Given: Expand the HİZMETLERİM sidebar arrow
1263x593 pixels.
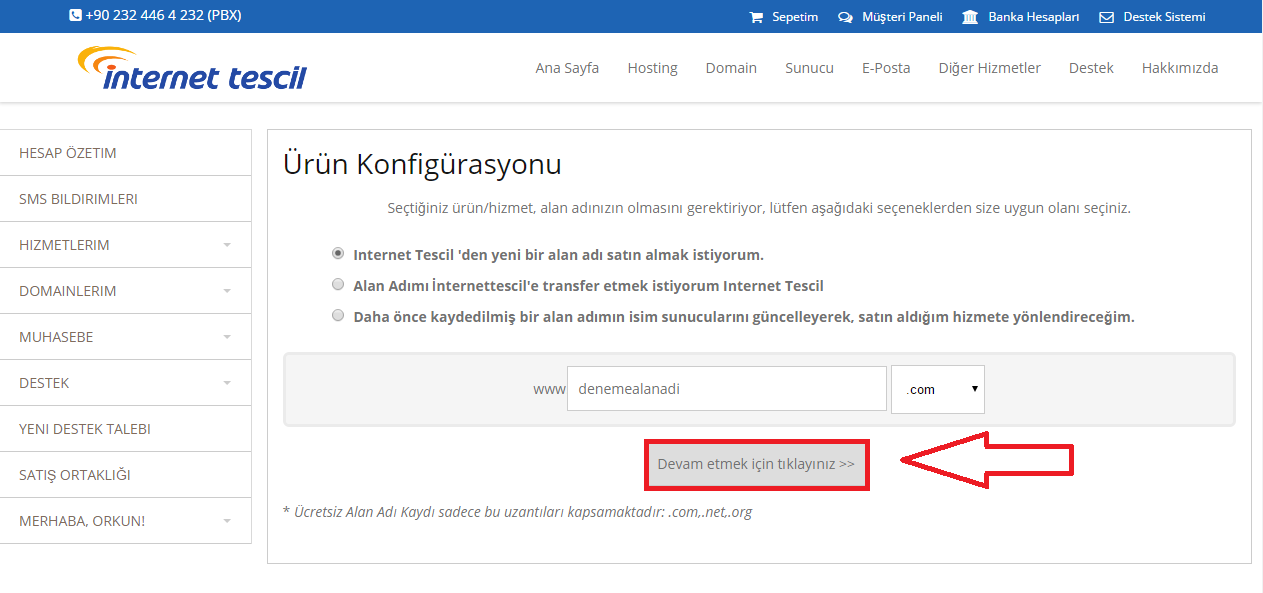Looking at the screenshot, I should (x=227, y=245).
